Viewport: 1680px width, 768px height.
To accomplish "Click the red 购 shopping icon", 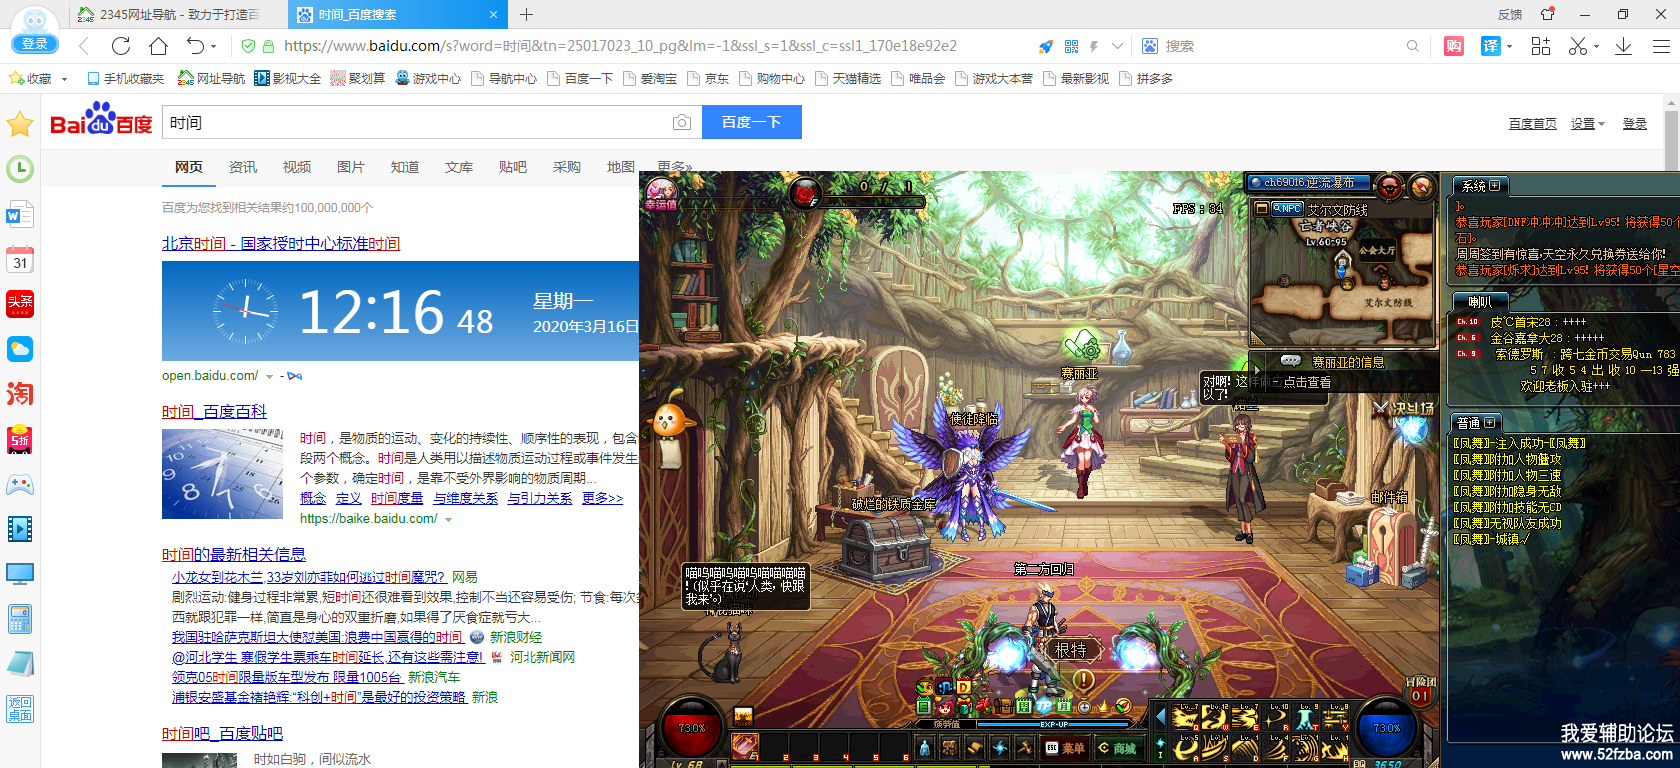I will [x=1454, y=46].
